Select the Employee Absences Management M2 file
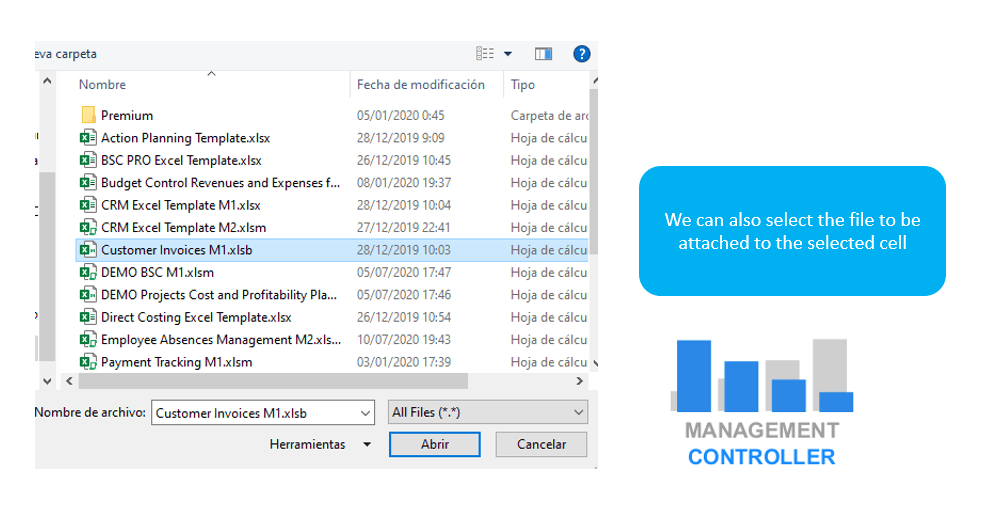 tap(220, 340)
